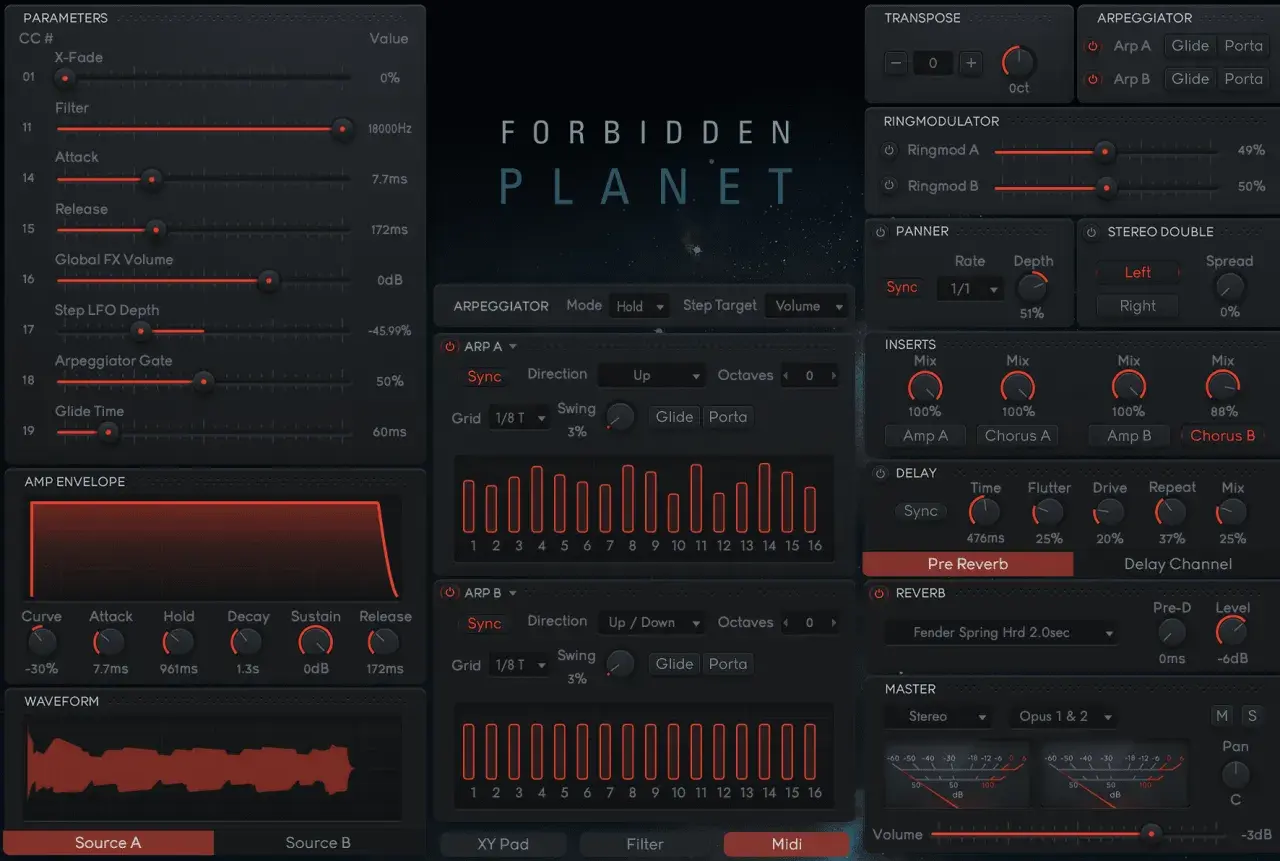Viewport: 1280px width, 861px height.
Task: Click the Chorus B insert button
Action: pyautogui.click(x=1222, y=436)
